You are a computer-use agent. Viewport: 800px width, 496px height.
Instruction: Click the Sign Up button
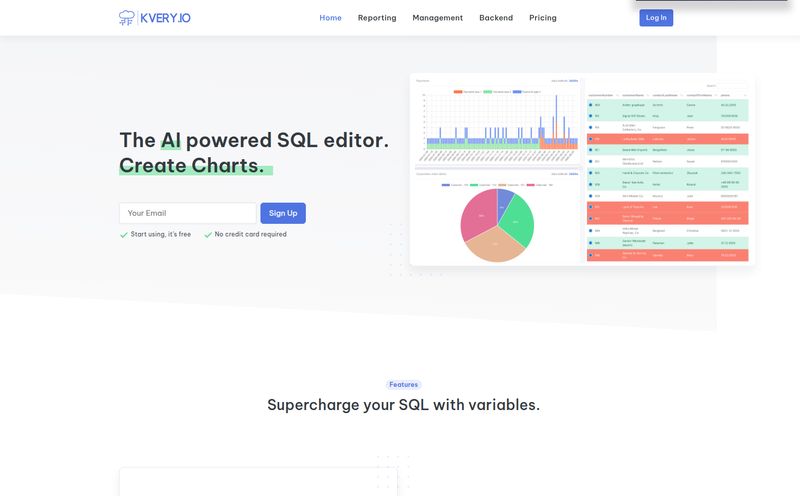tap(283, 213)
